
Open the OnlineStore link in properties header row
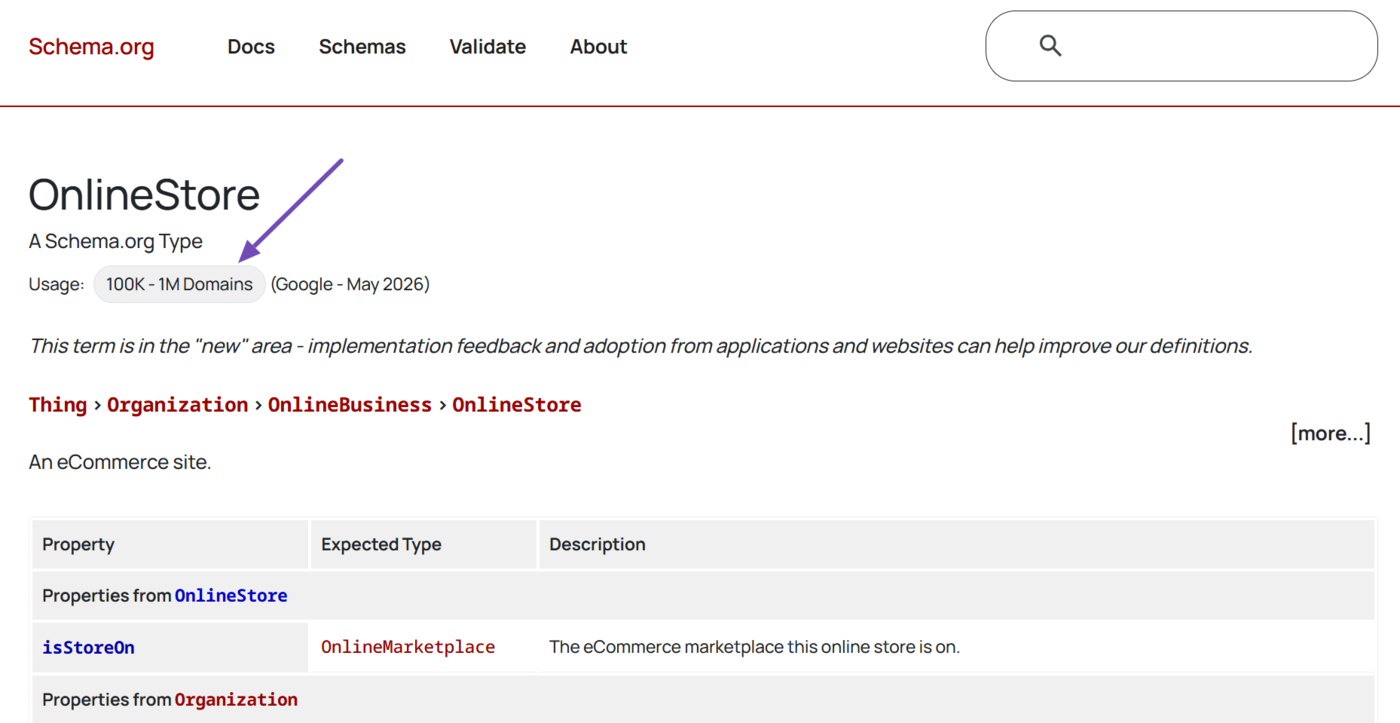click(231, 595)
